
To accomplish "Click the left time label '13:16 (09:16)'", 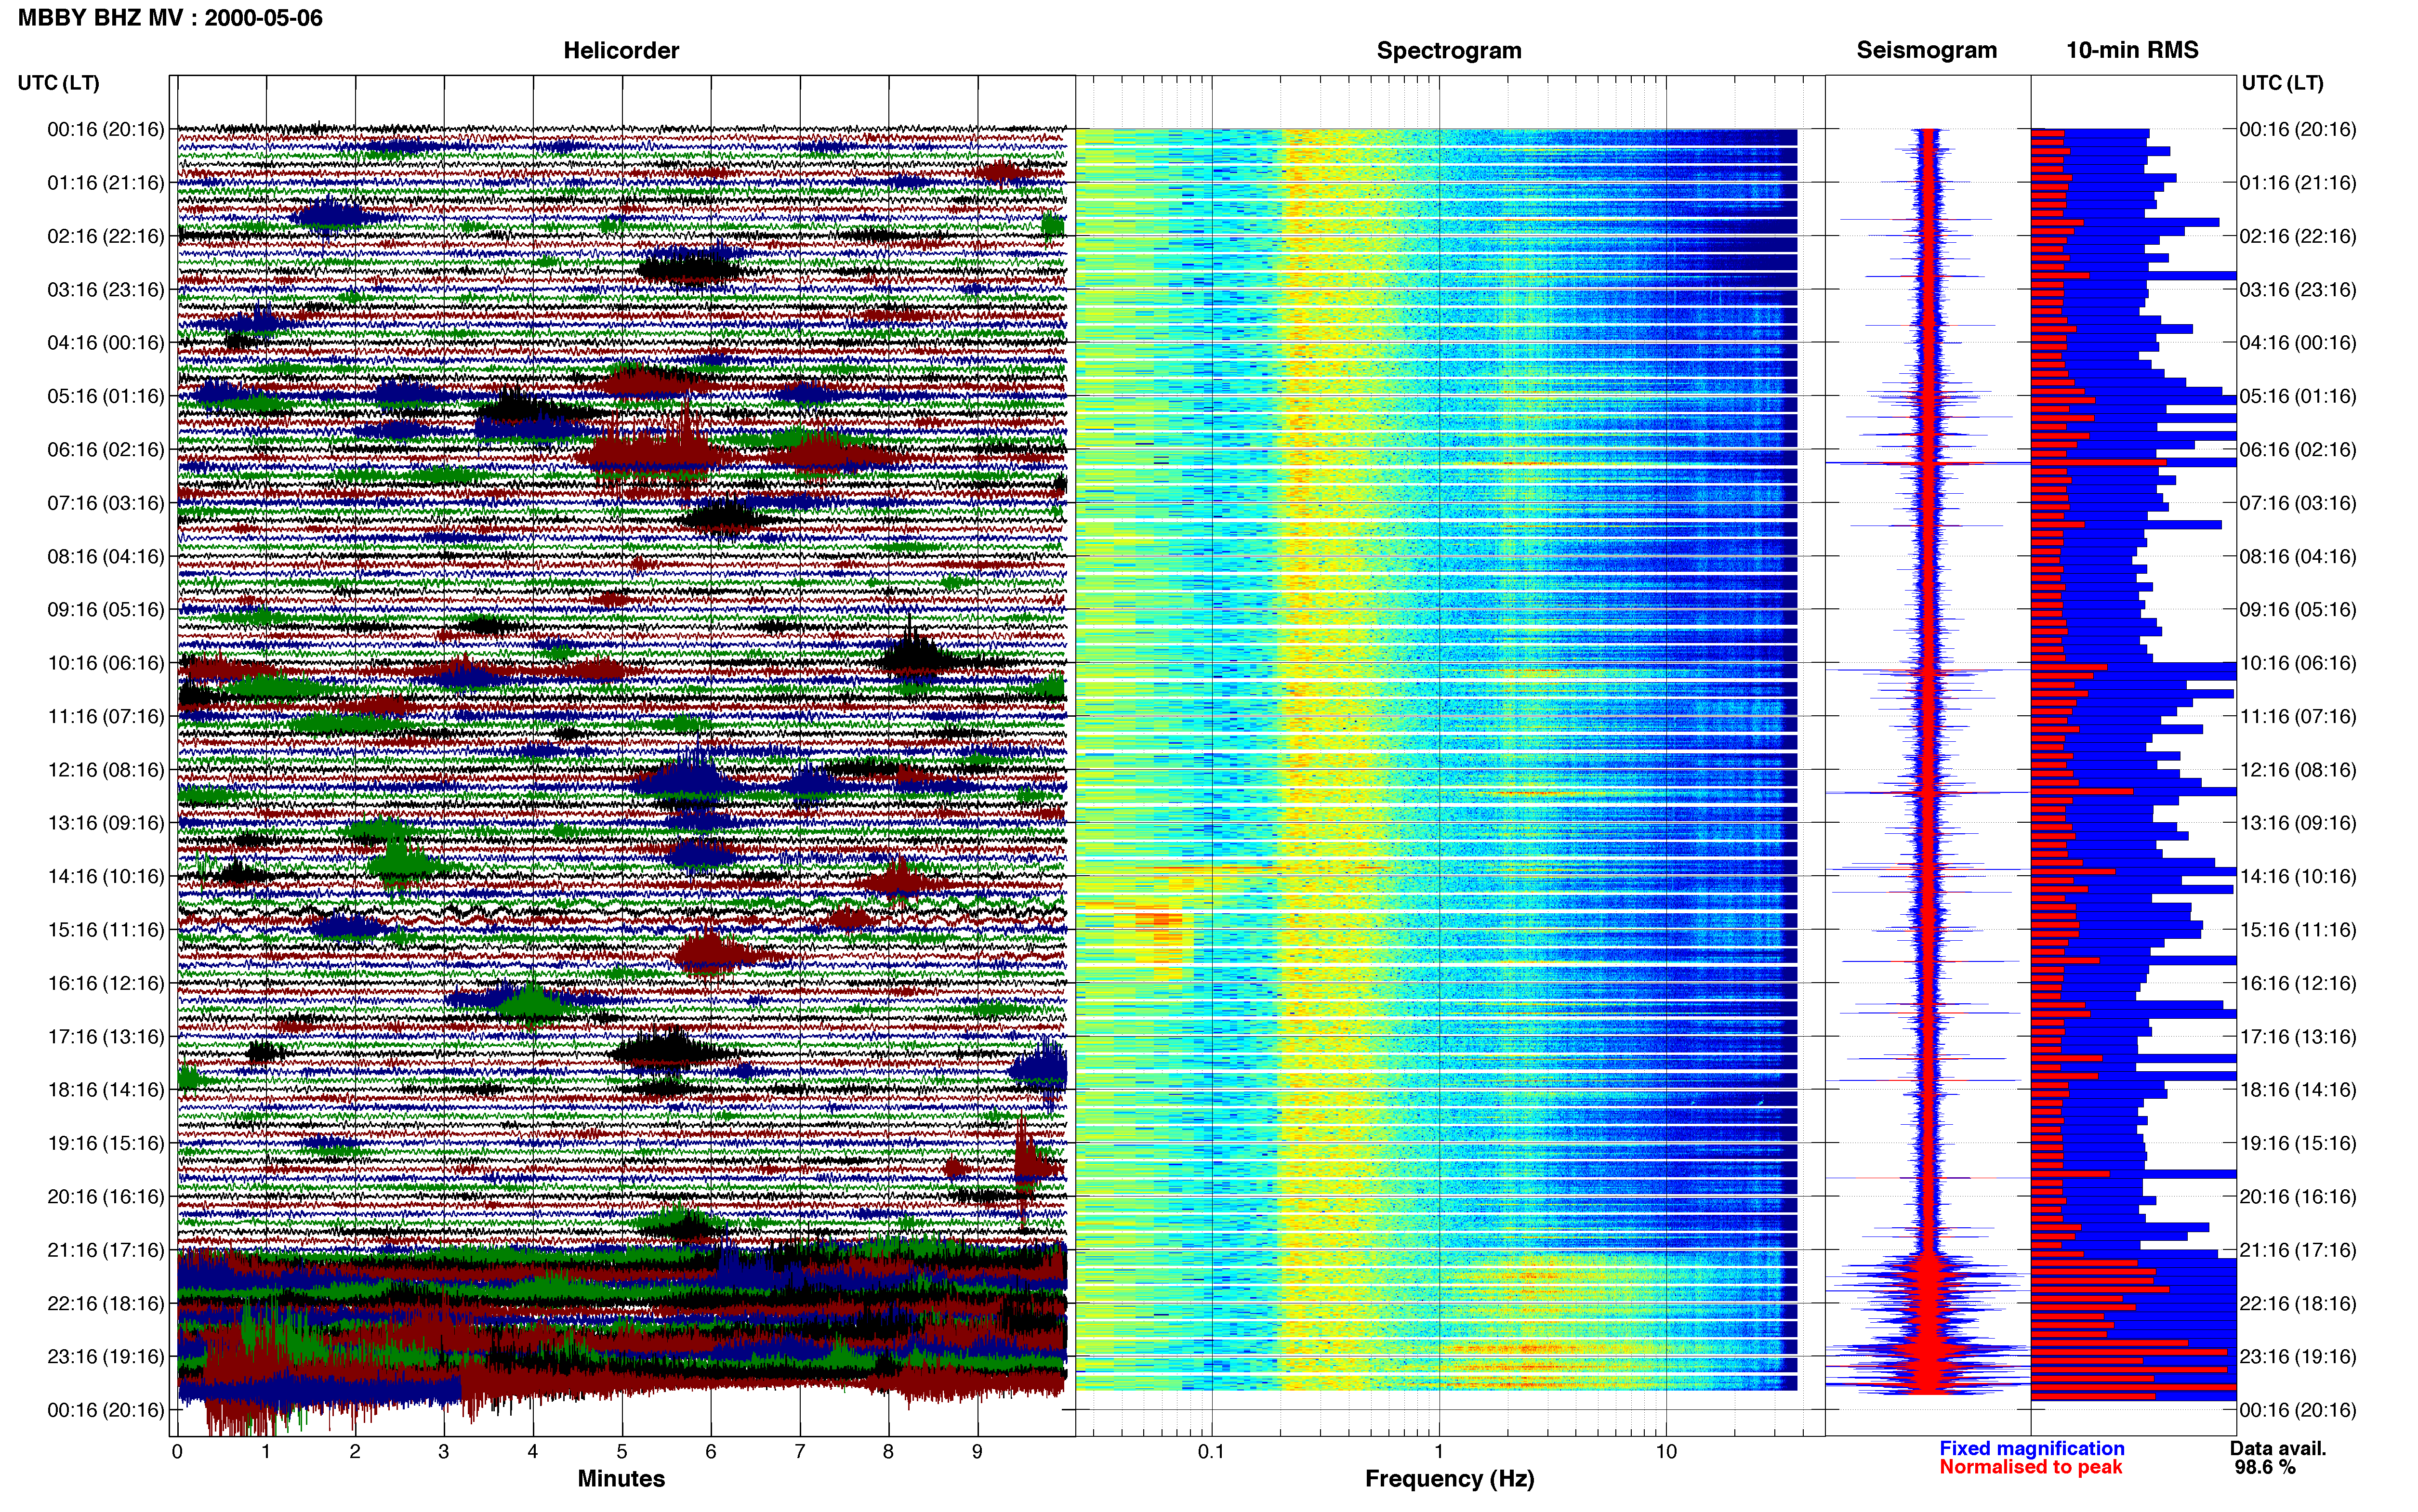I will (x=106, y=823).
